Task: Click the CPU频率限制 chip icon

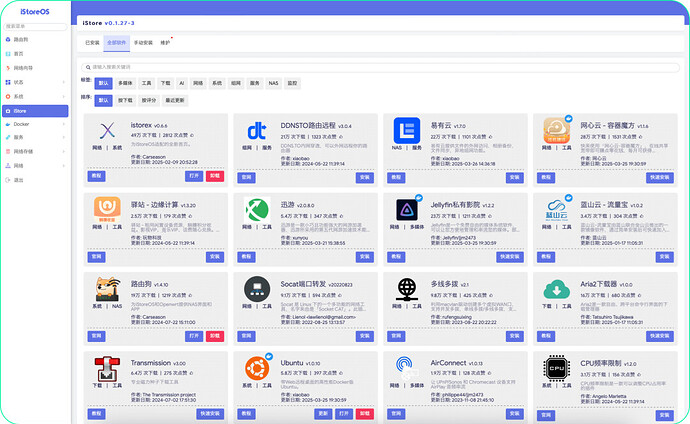Action: pyautogui.click(x=555, y=367)
